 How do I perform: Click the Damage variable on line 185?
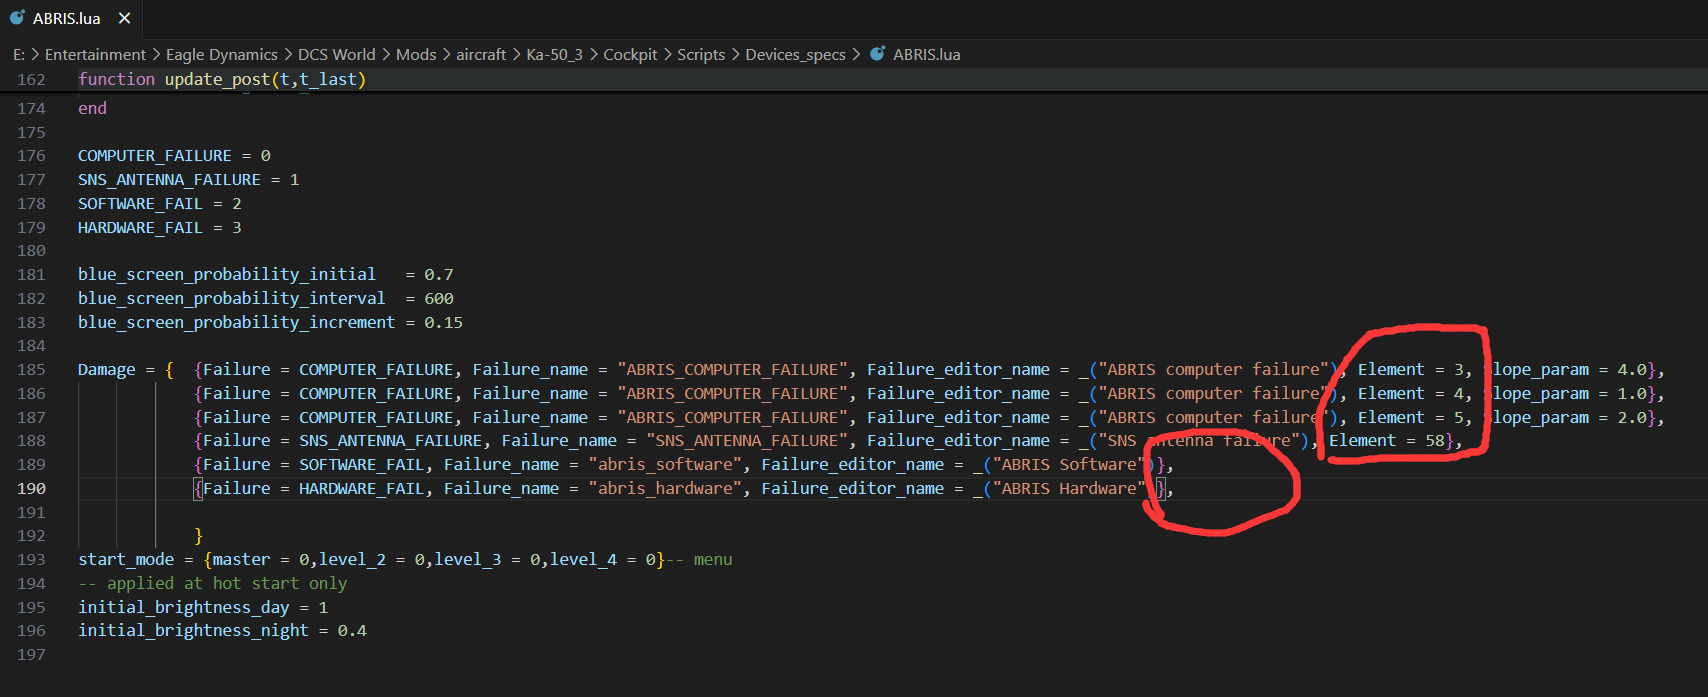click(106, 369)
